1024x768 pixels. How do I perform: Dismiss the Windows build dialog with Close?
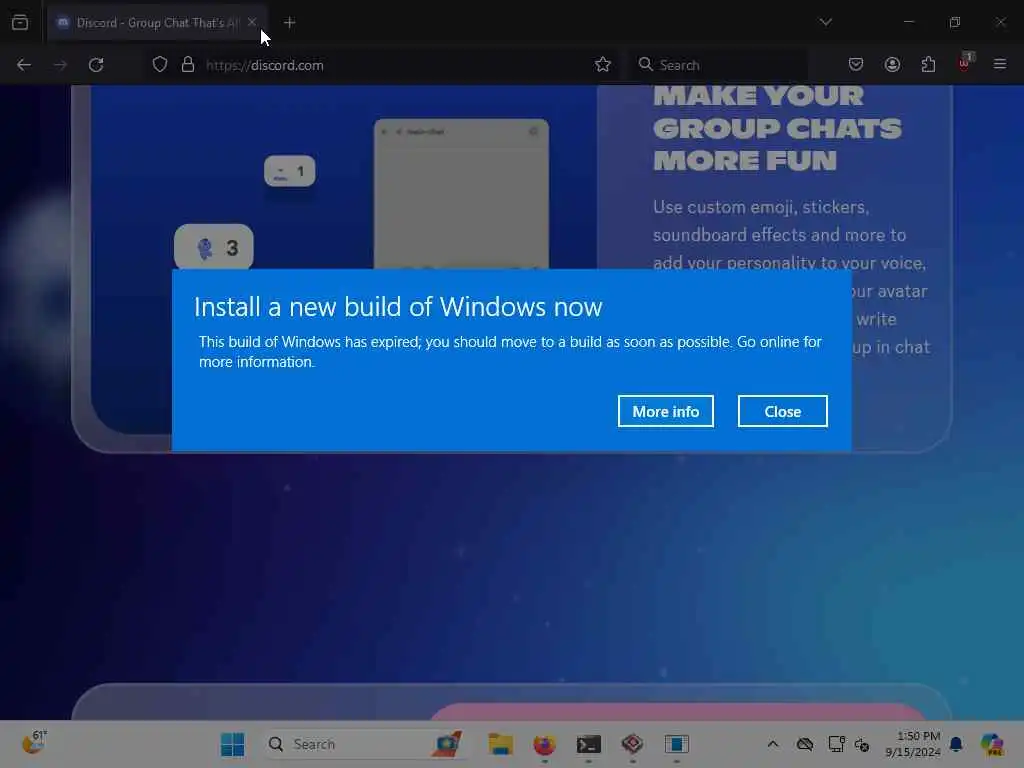click(x=782, y=411)
